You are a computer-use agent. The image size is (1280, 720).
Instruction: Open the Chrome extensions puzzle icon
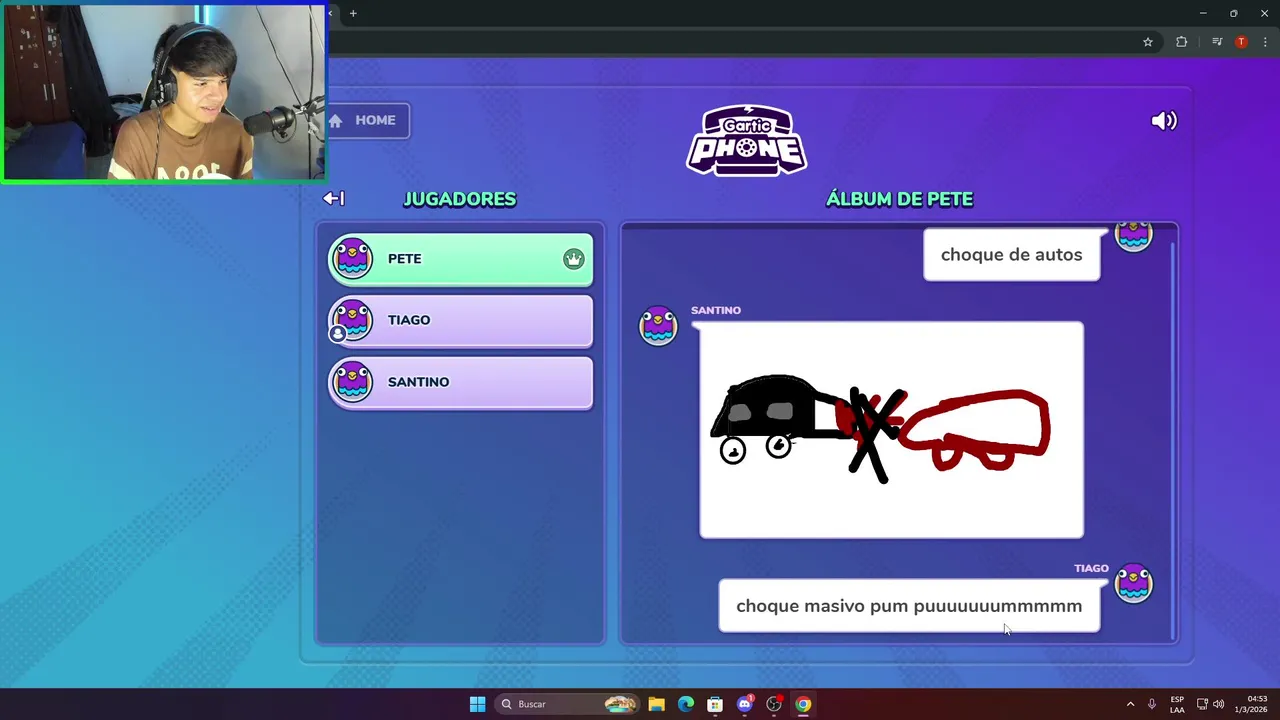click(x=1181, y=42)
